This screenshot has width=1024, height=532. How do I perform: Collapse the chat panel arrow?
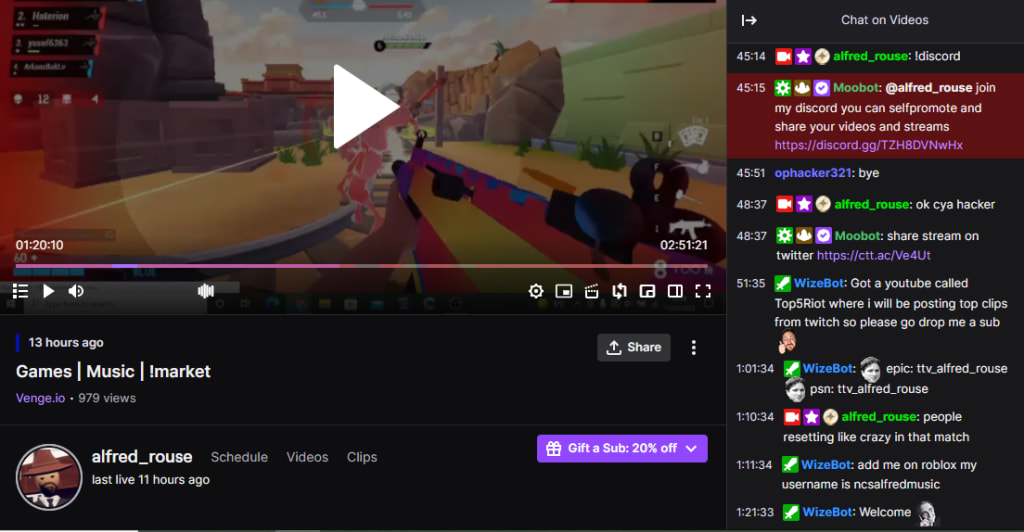pyautogui.click(x=749, y=20)
